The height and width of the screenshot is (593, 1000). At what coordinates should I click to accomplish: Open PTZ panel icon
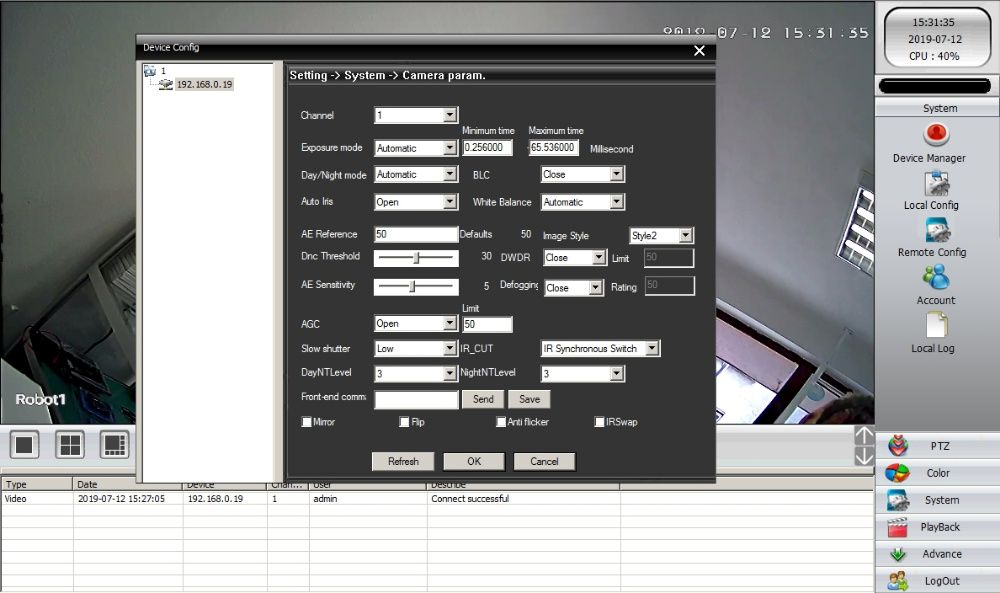pos(899,445)
